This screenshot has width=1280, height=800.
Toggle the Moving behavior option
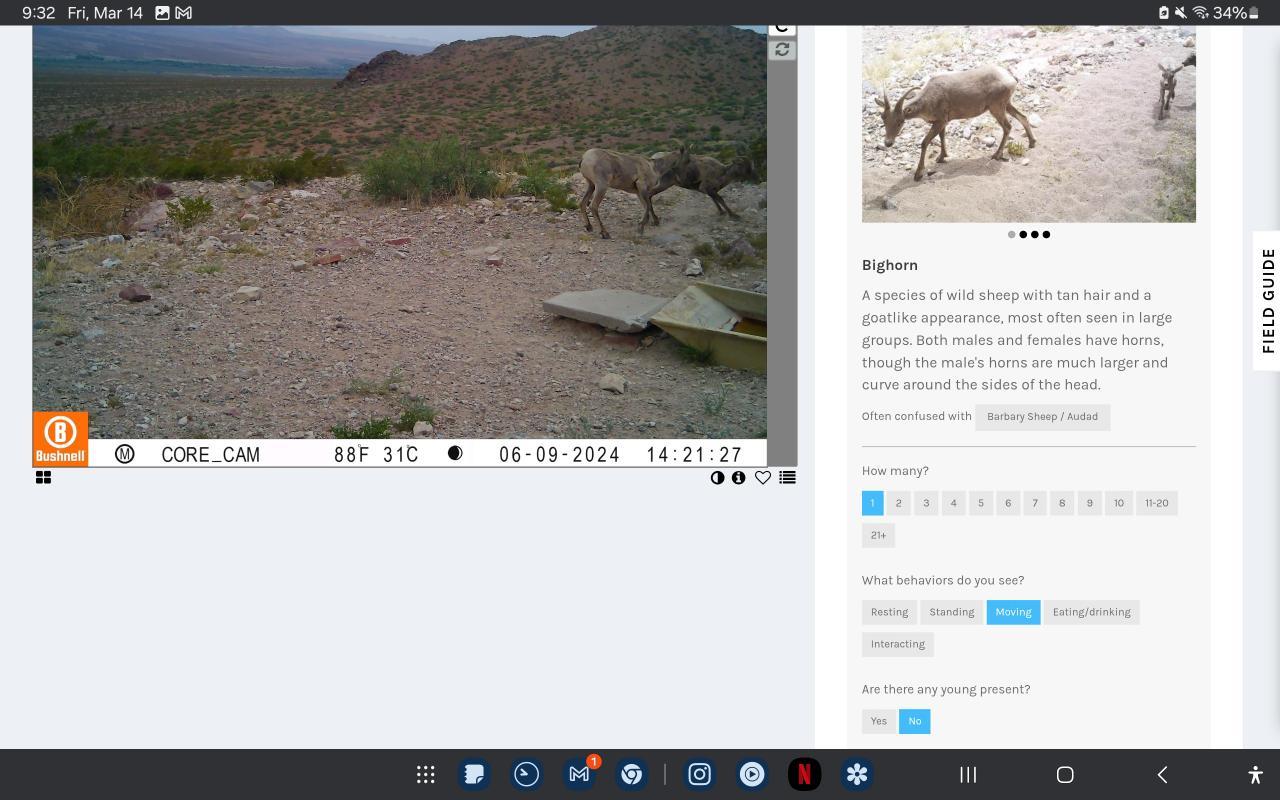(1013, 612)
